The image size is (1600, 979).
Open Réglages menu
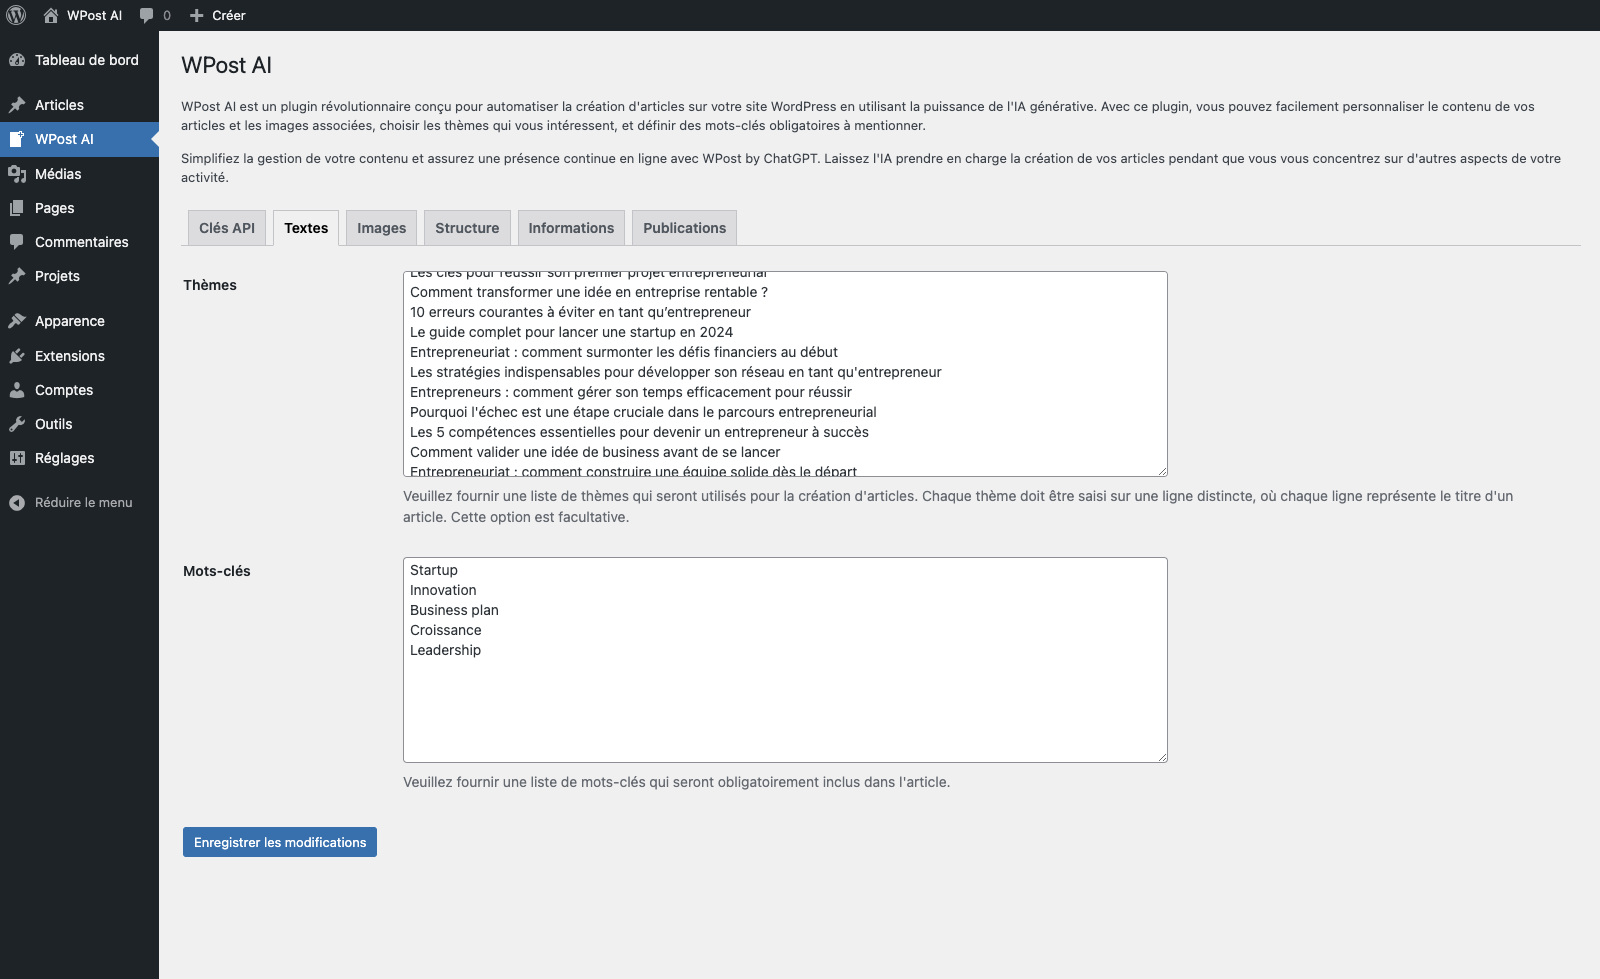pyautogui.click(x=79, y=458)
